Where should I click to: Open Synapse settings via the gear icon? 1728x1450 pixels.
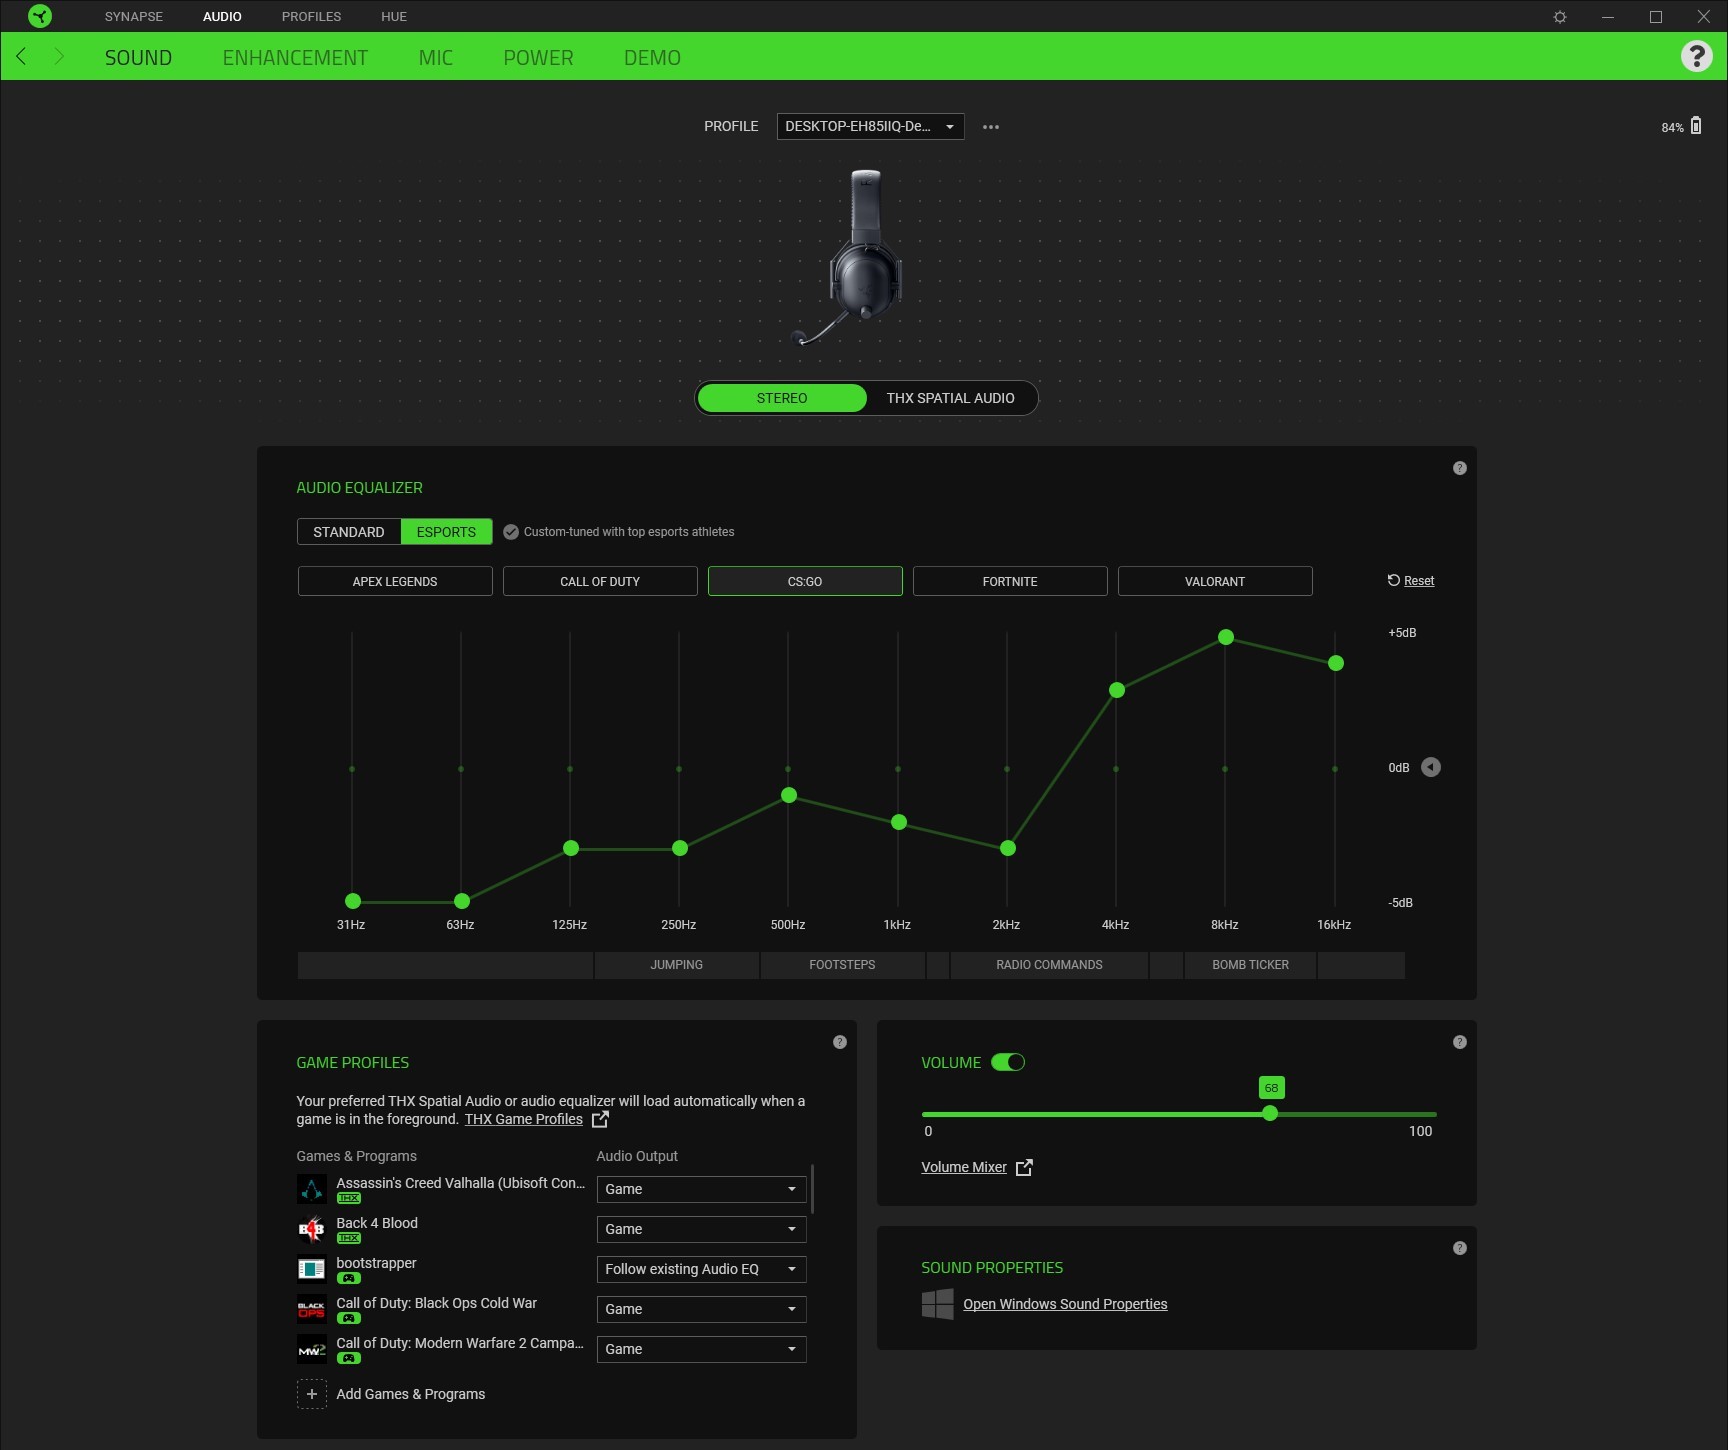point(1560,16)
